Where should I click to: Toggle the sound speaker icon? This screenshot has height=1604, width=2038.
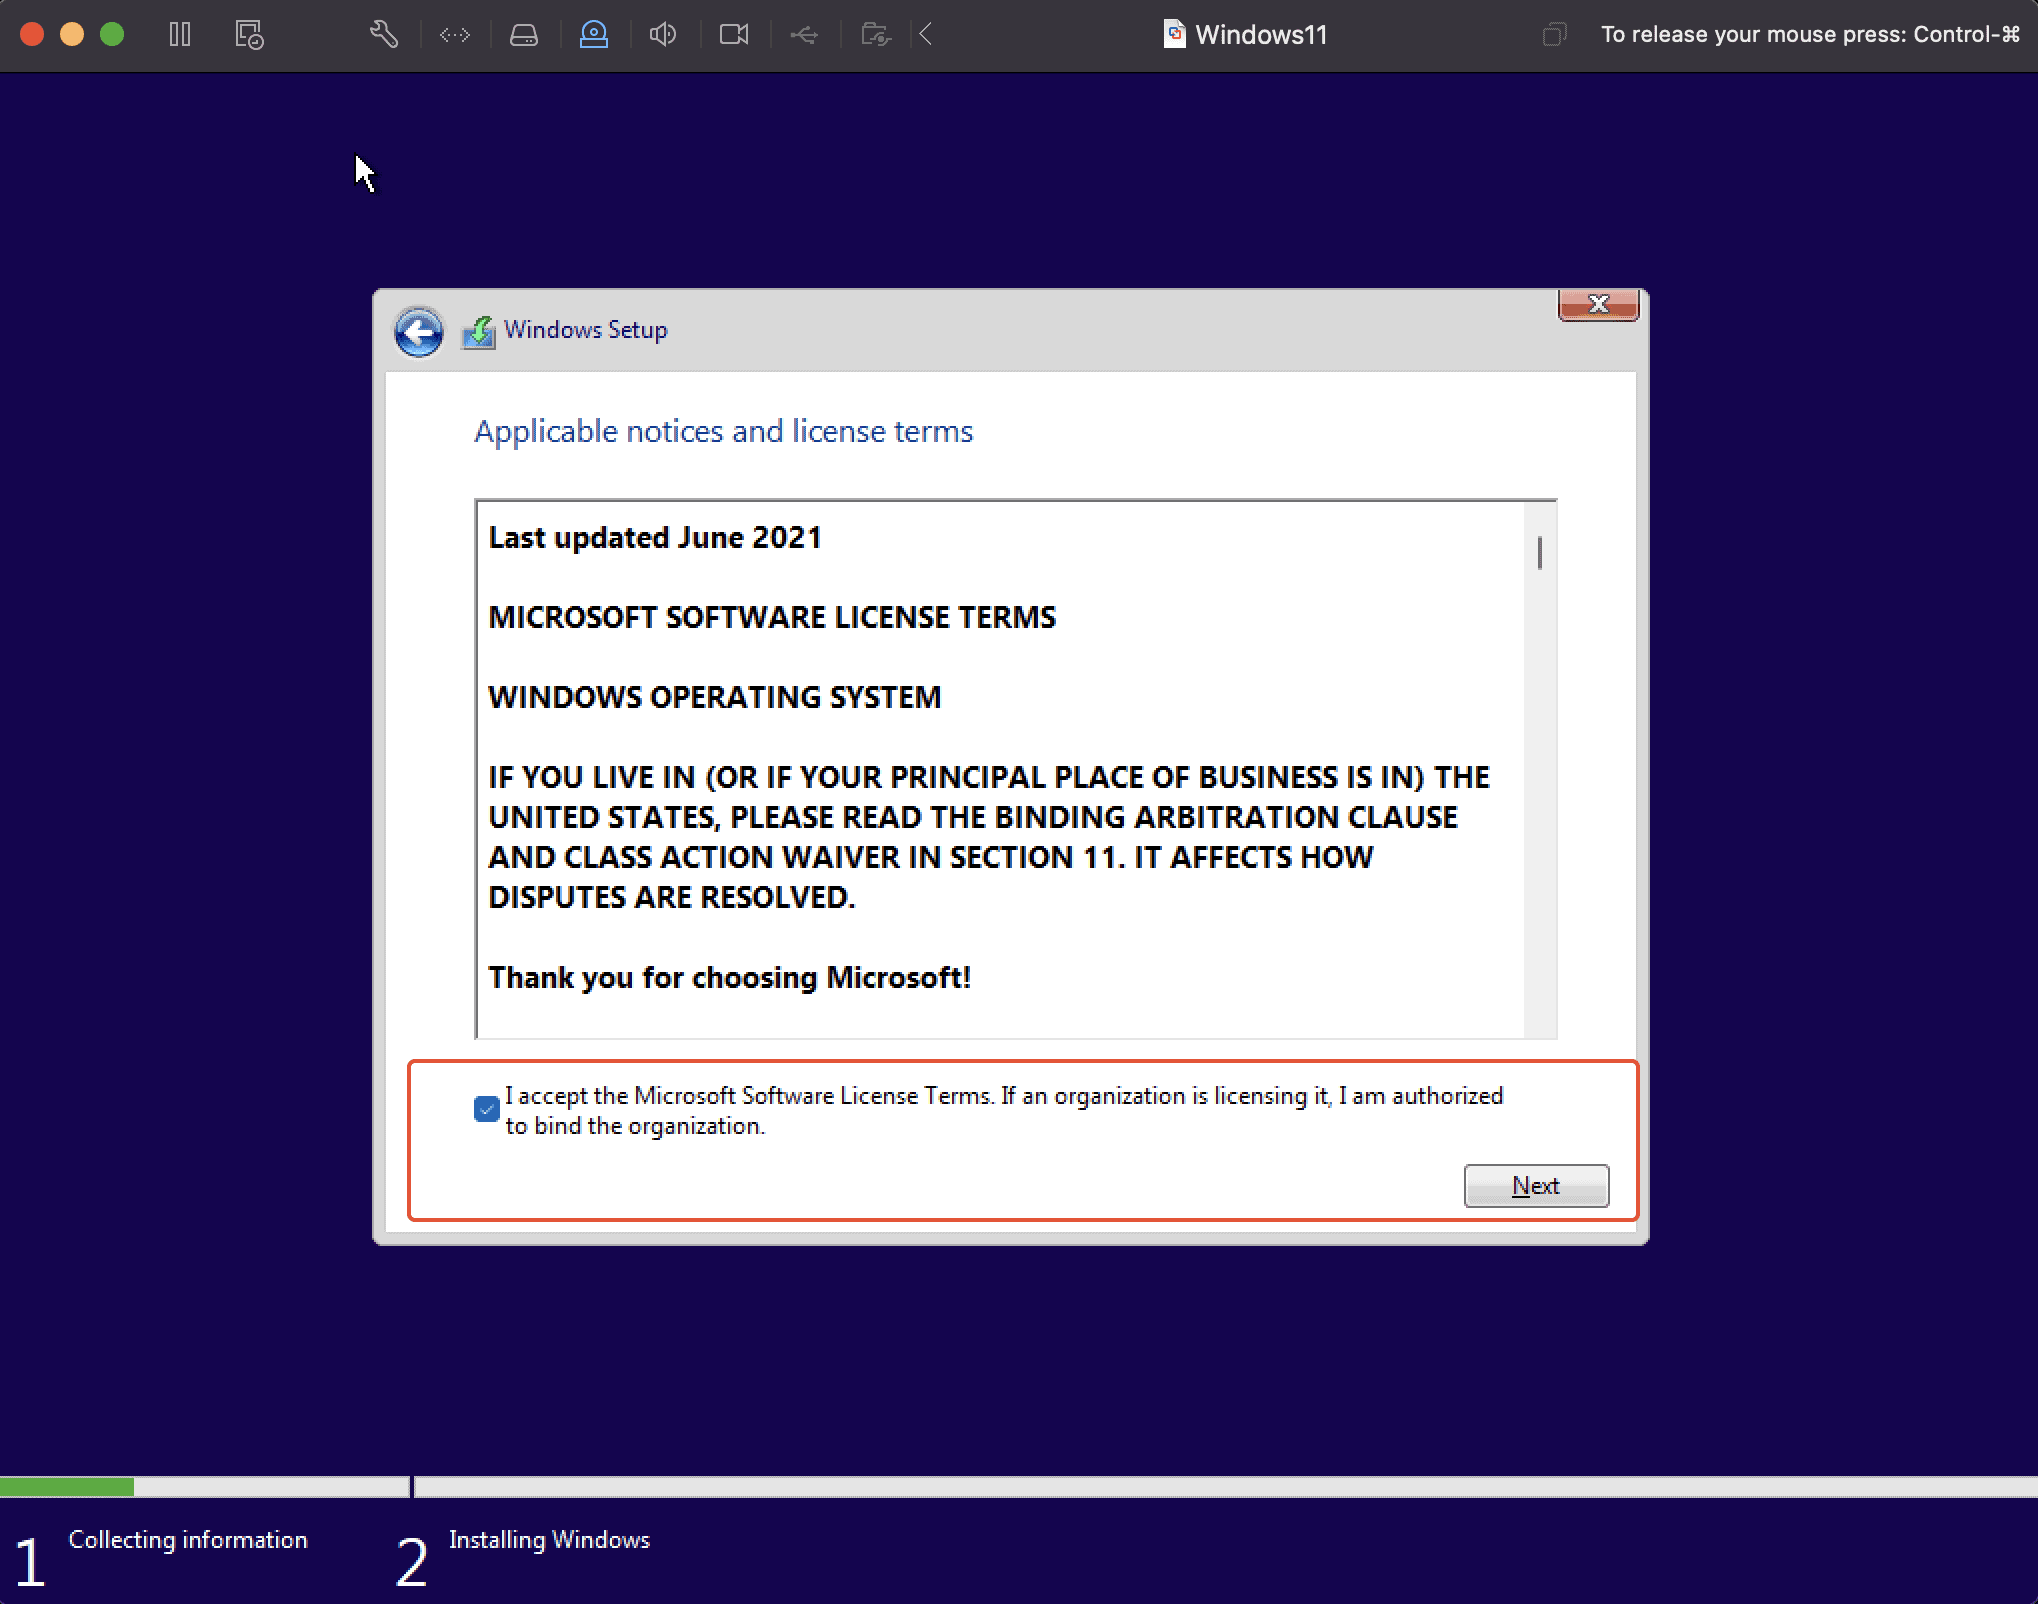663,35
